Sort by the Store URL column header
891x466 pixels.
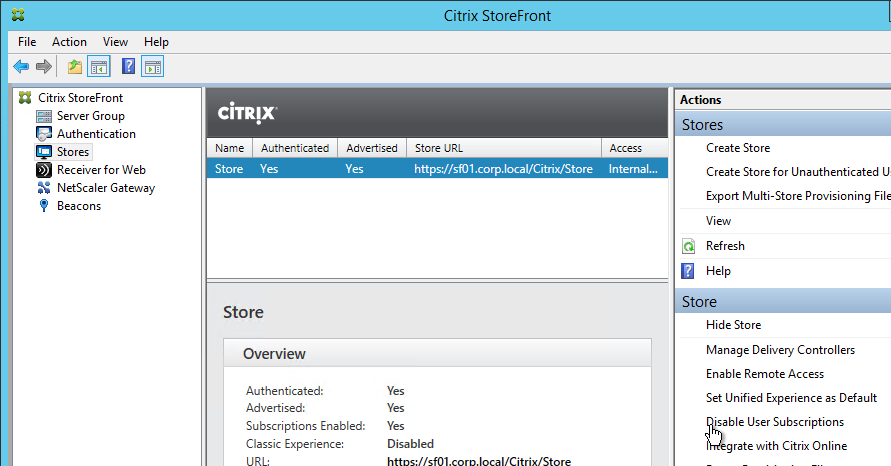[x=504, y=148]
